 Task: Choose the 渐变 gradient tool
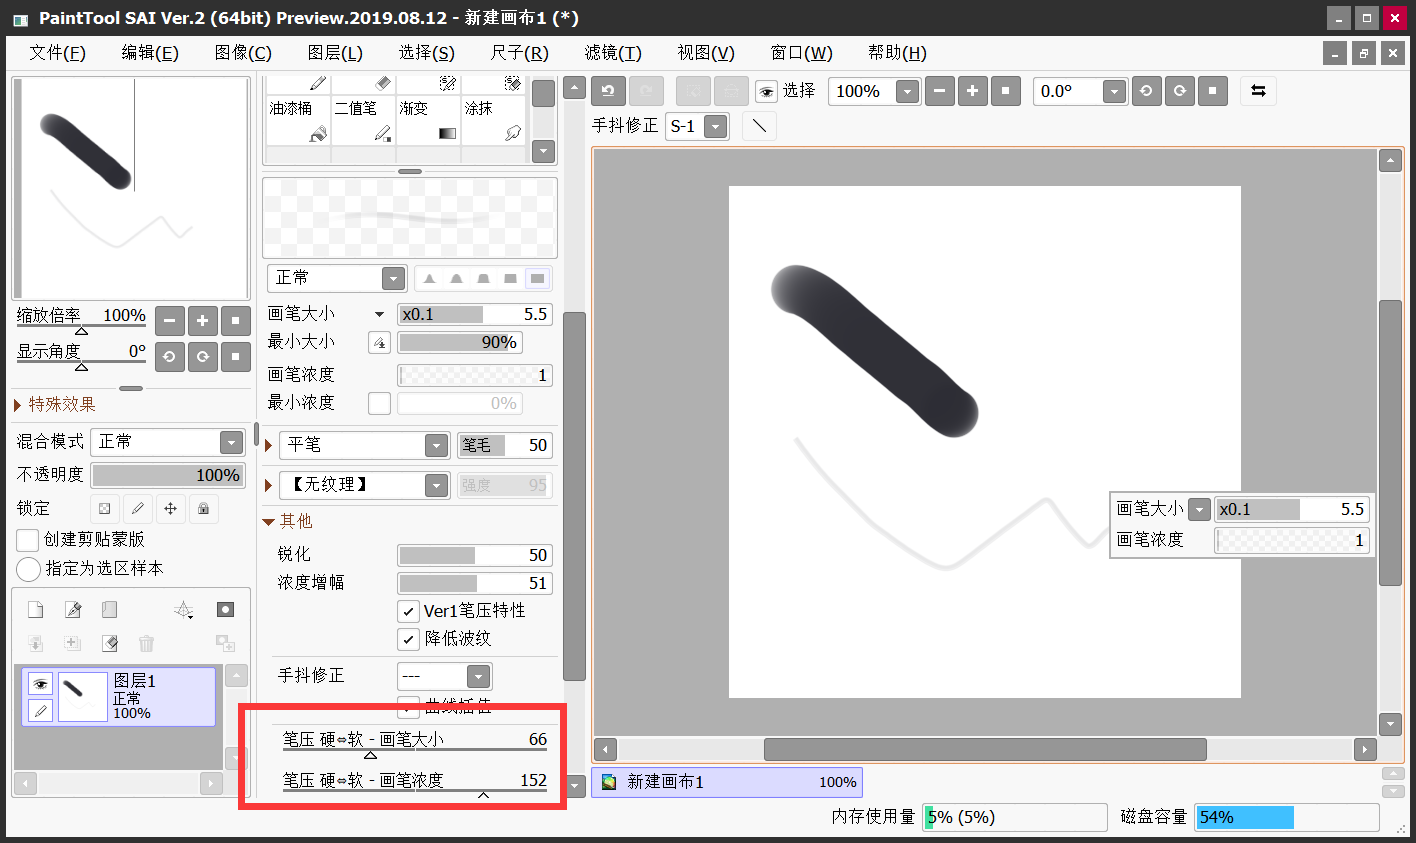[x=428, y=120]
